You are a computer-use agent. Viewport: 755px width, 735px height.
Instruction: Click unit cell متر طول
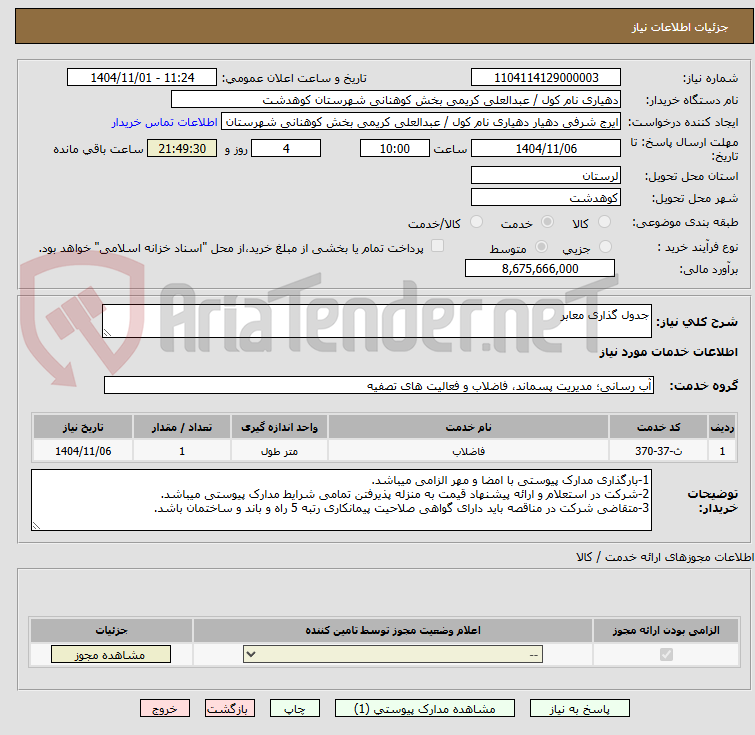(279, 451)
